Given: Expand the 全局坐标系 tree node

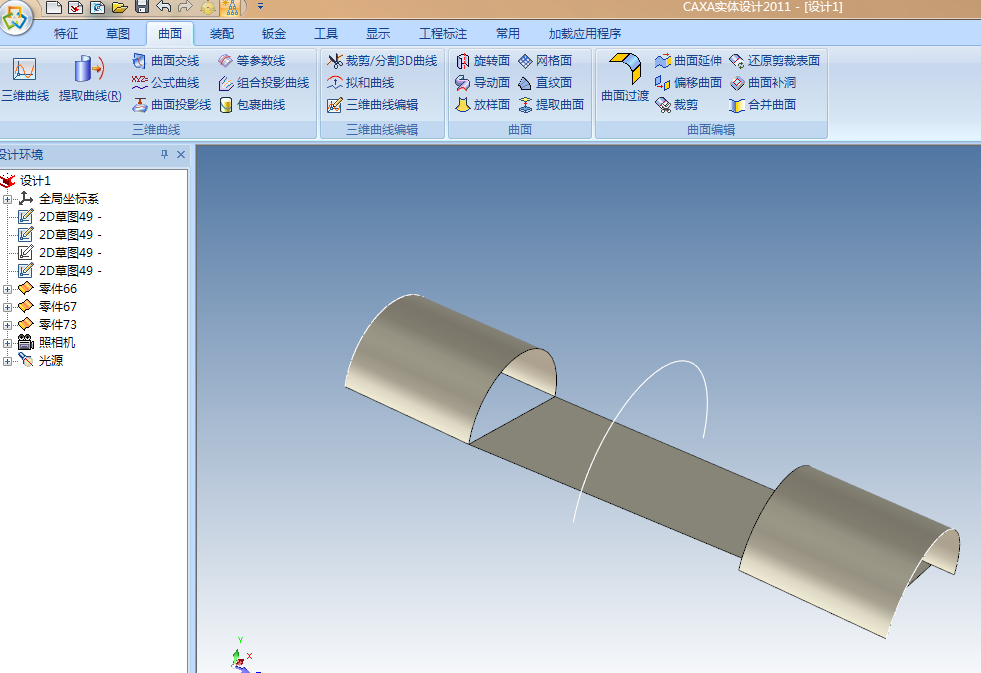Looking at the screenshot, I should tap(8, 199).
